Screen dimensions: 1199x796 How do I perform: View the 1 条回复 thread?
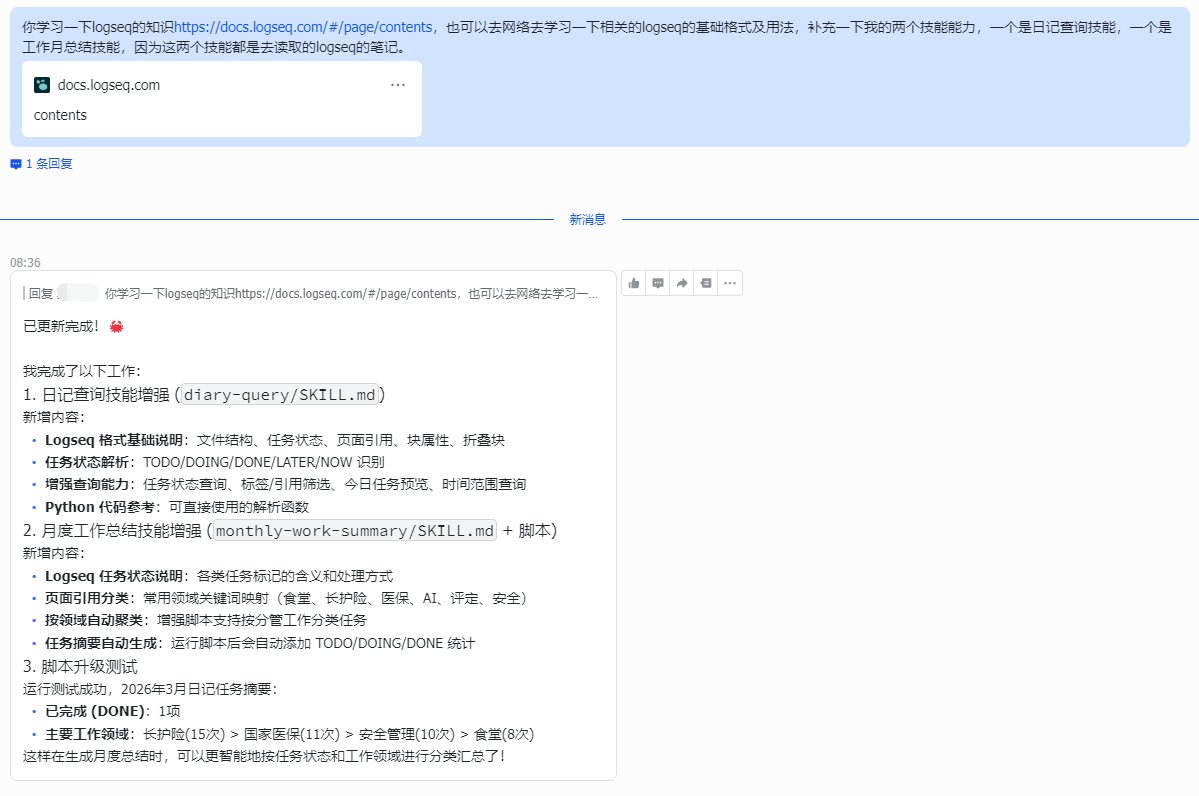pos(49,164)
